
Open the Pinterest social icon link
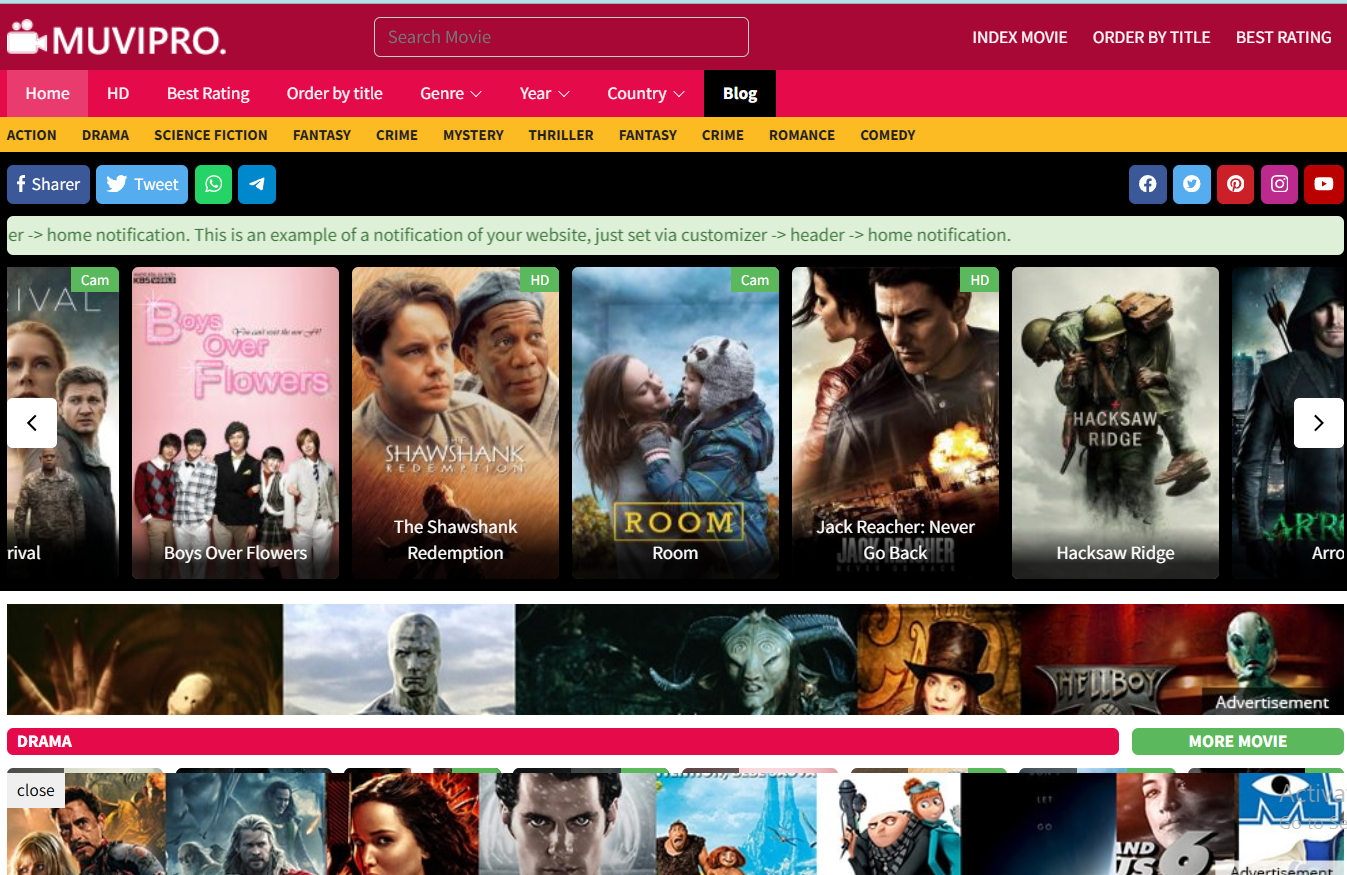[1236, 184]
